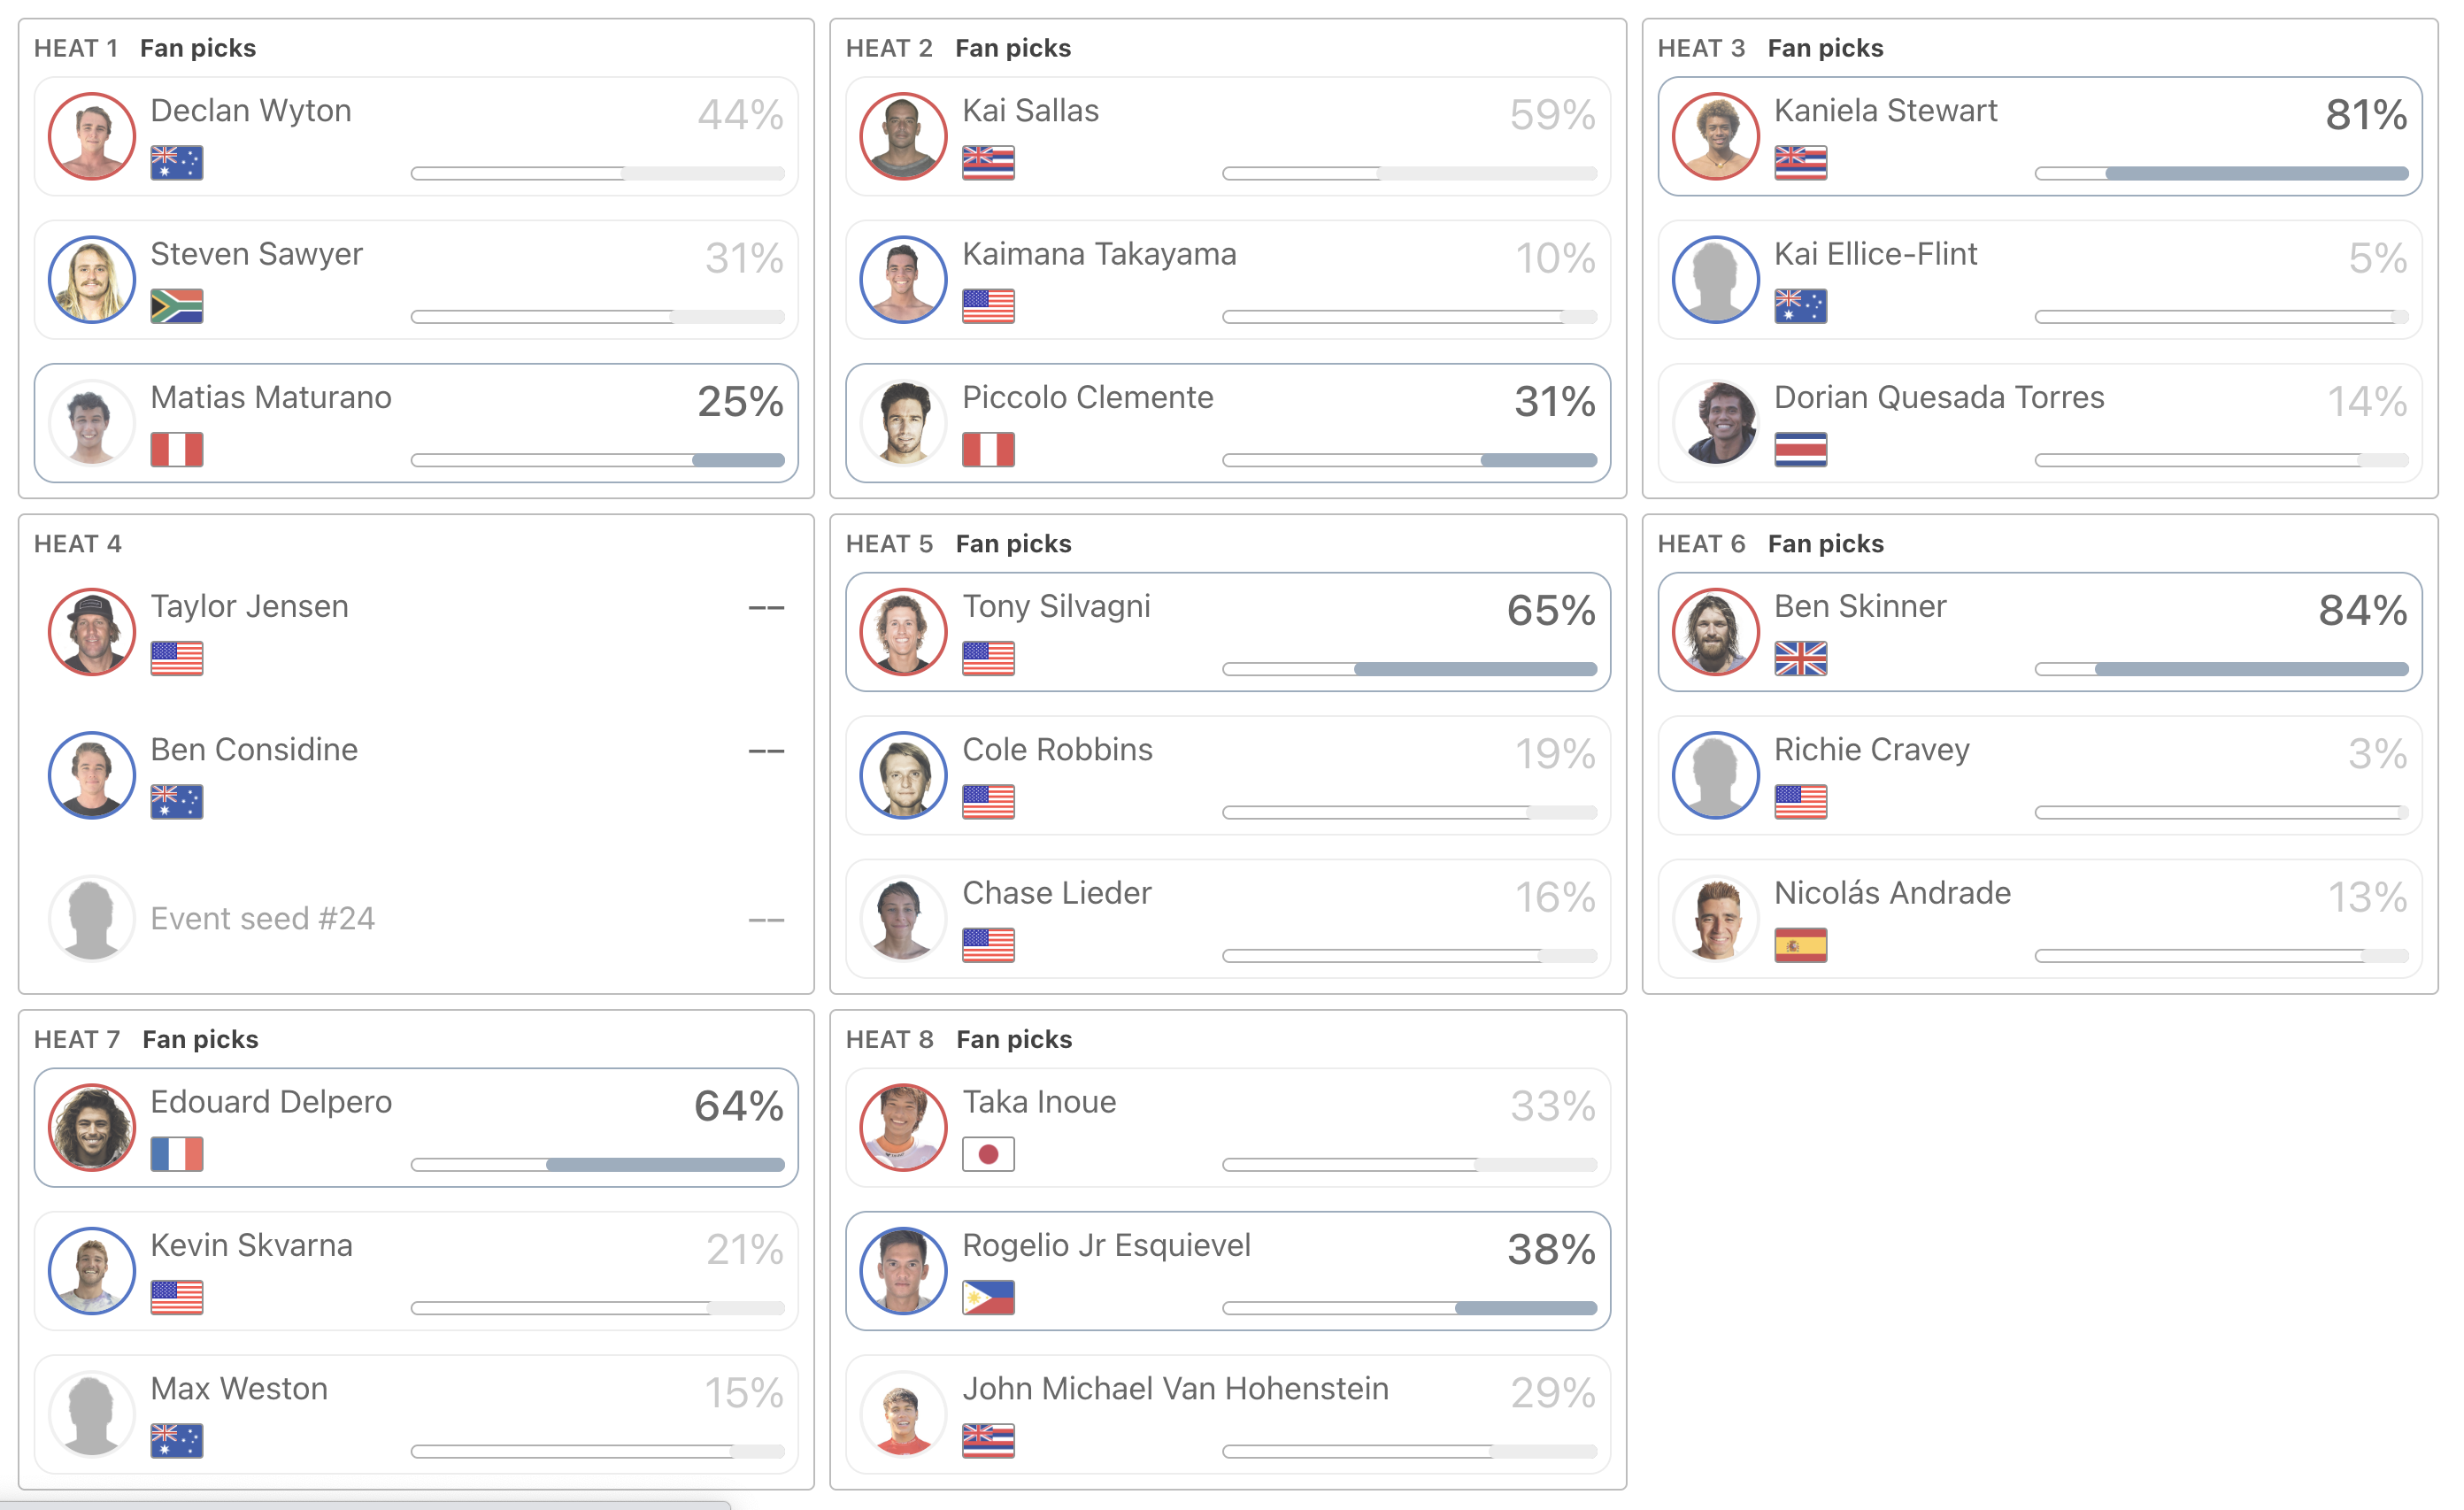Viewport: 2464px width, 1510px height.
Task: Open Kaniela Stewart's profile photo
Action: 1716,136
